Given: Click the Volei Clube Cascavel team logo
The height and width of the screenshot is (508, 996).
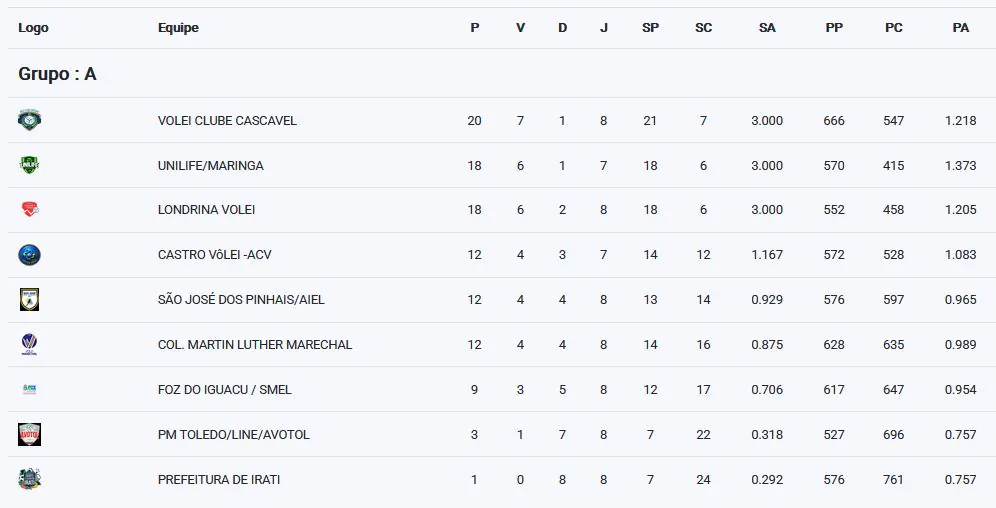Looking at the screenshot, I should [x=29, y=120].
